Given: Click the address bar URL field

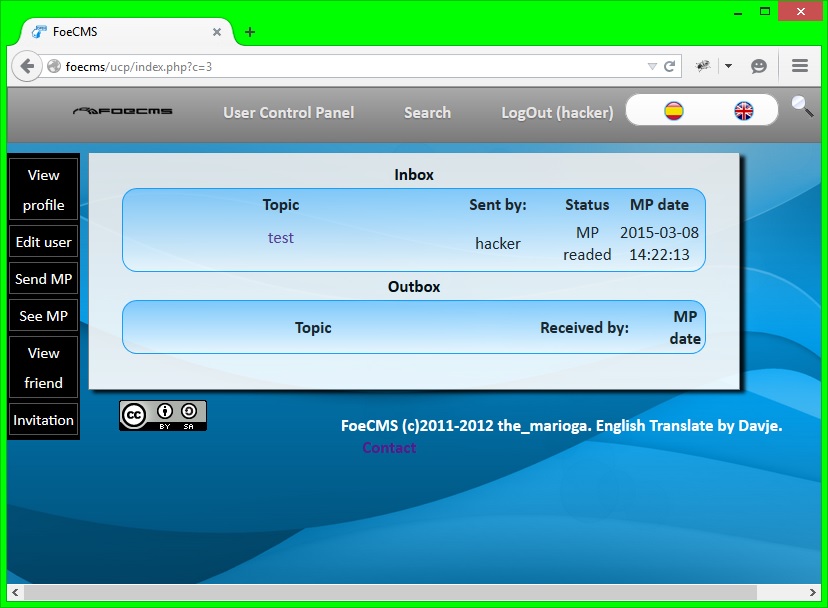Looking at the screenshot, I should click(351, 67).
